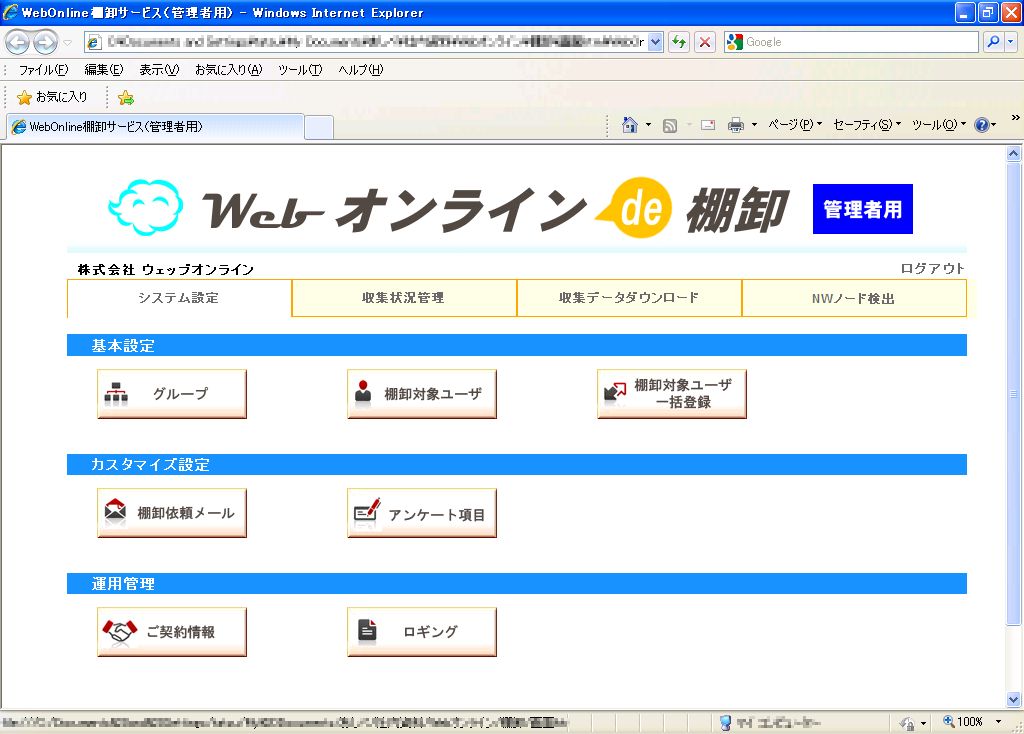Switch to the 収集状況管理 tab
The image size is (1024, 734).
coord(403,297)
